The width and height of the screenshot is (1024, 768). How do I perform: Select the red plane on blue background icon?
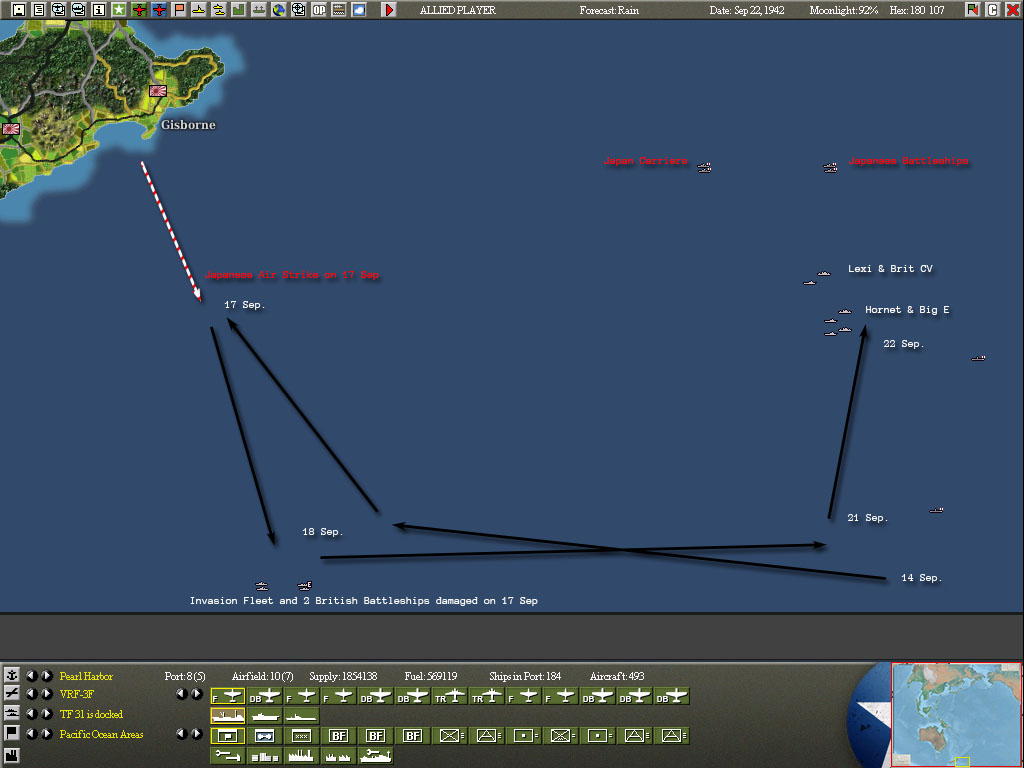159,10
